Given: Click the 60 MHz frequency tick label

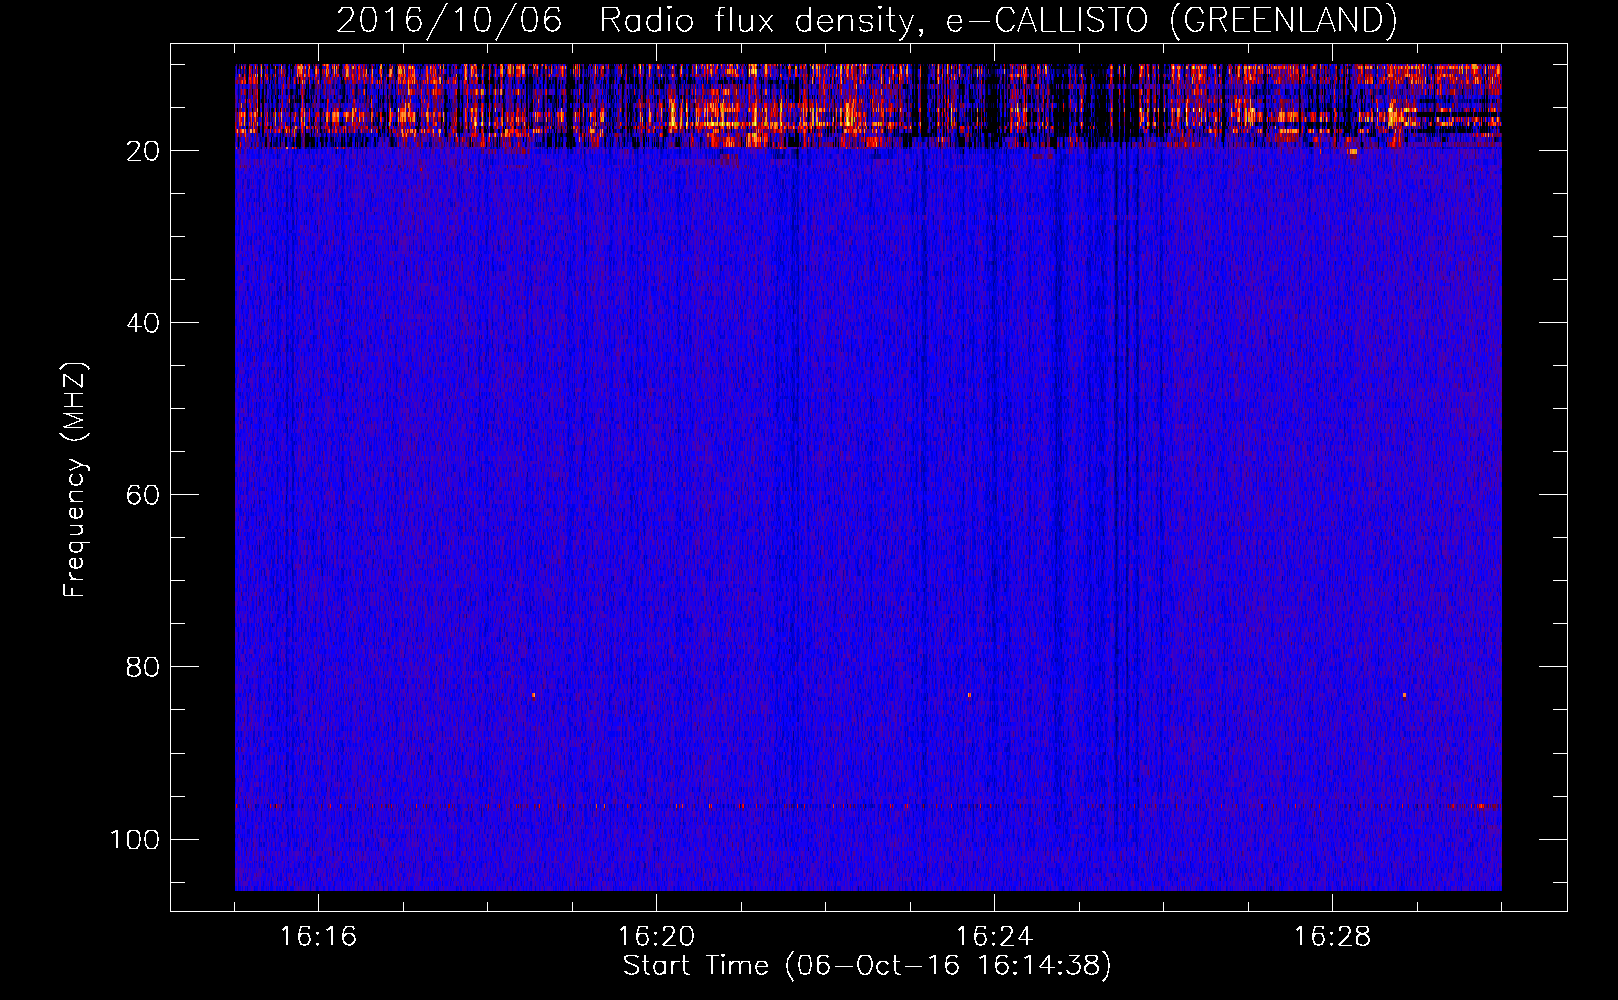Looking at the screenshot, I should click(143, 495).
